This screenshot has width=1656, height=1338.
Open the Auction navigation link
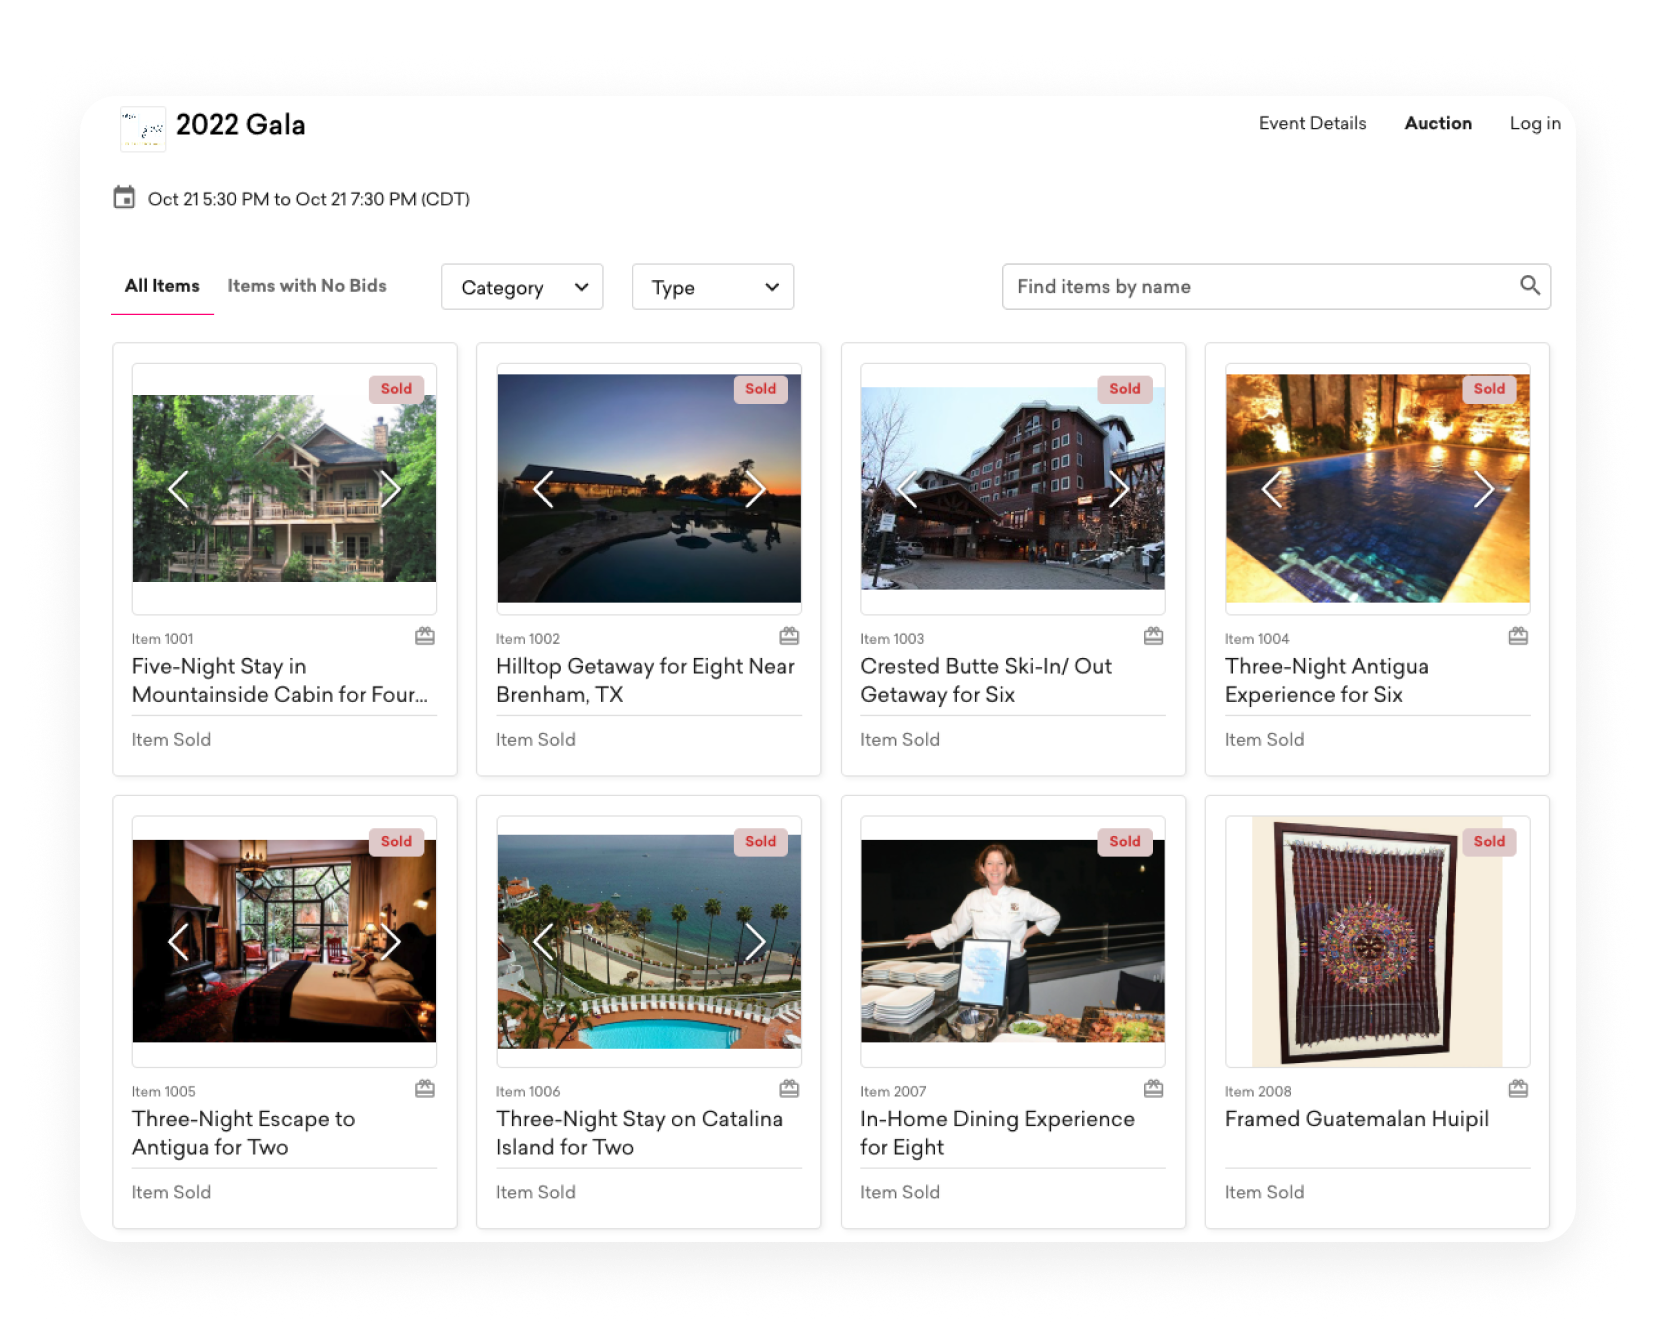[x=1437, y=123]
